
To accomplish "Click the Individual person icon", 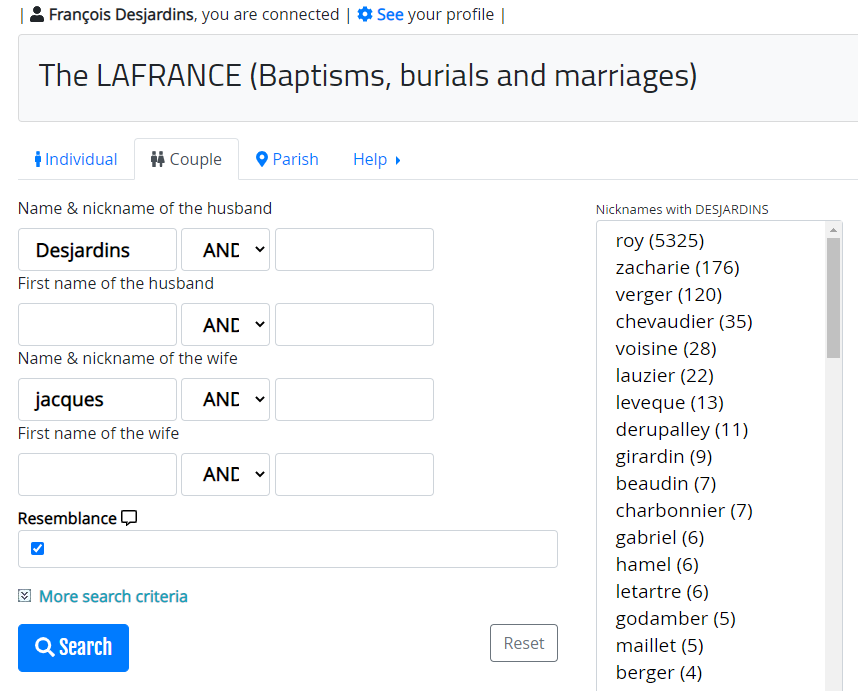I will click(38, 159).
